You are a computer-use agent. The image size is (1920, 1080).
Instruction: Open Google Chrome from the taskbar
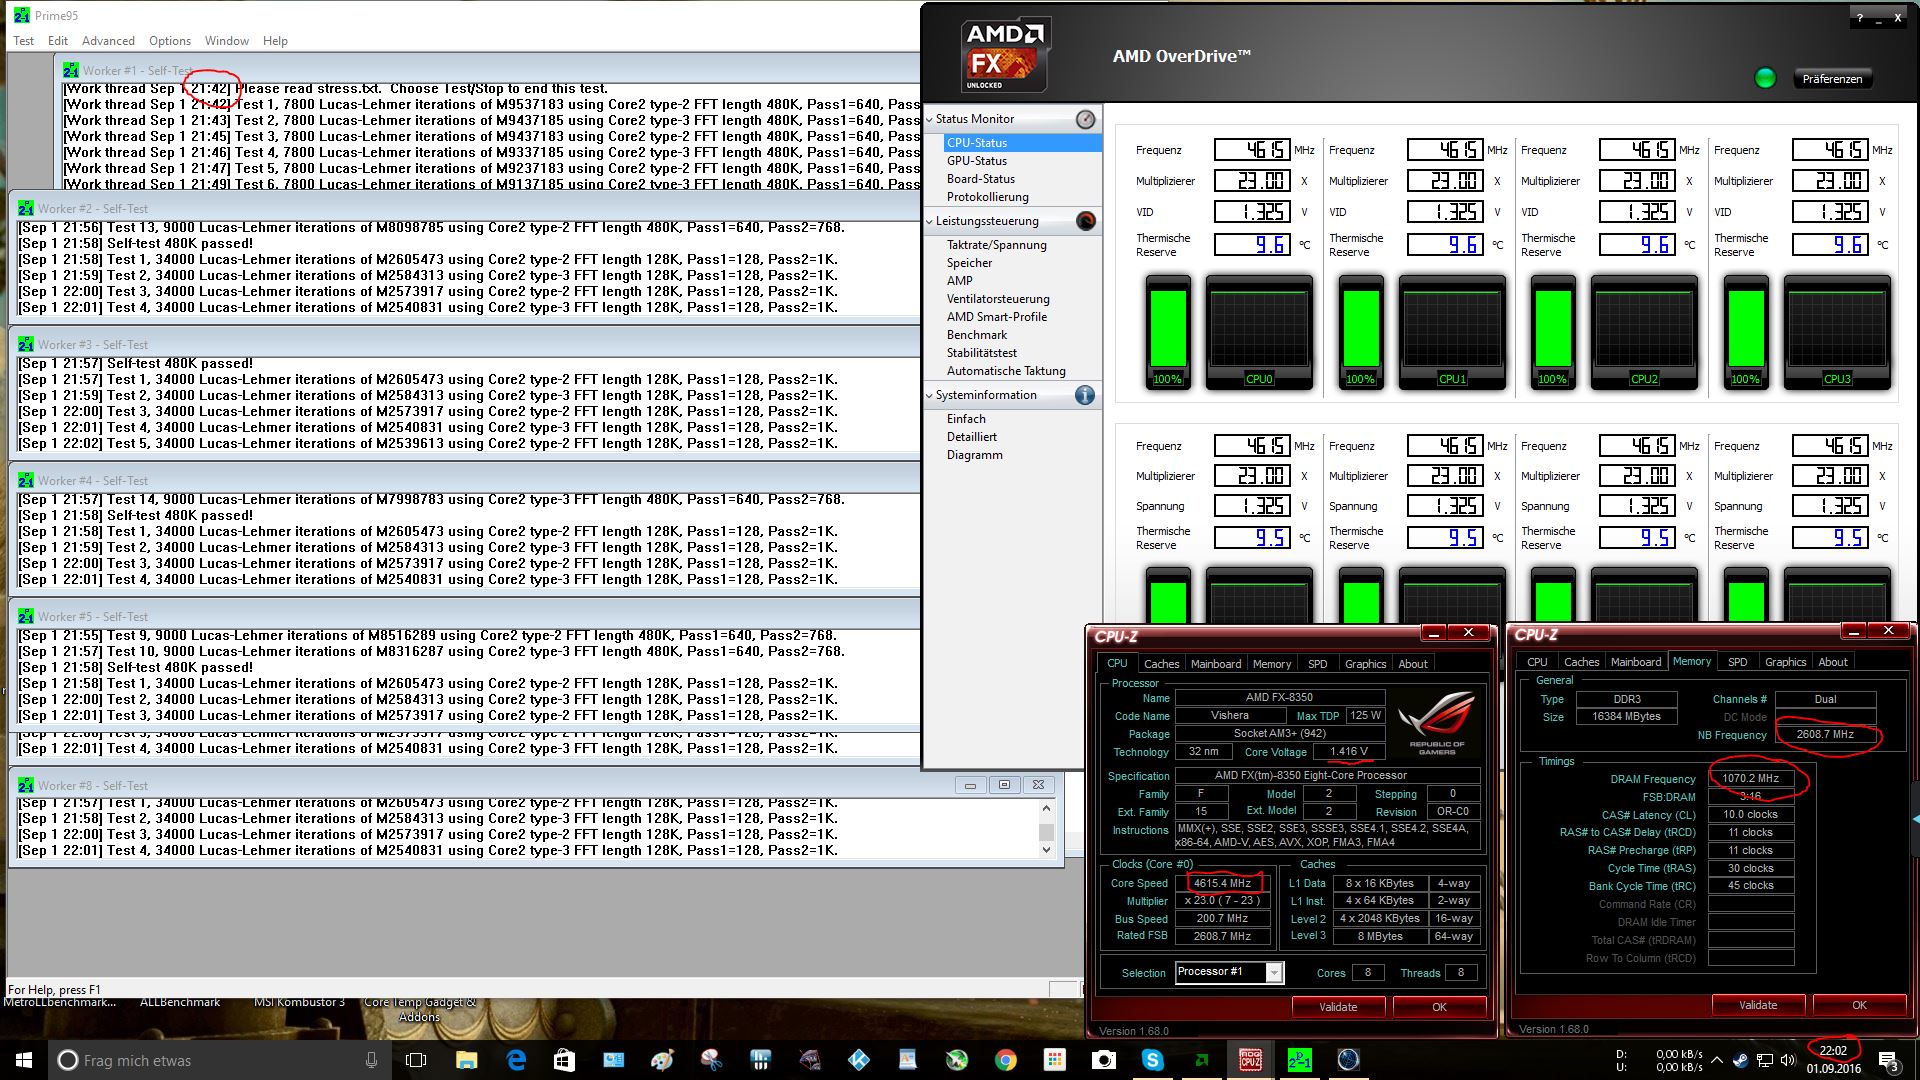1006,1060
